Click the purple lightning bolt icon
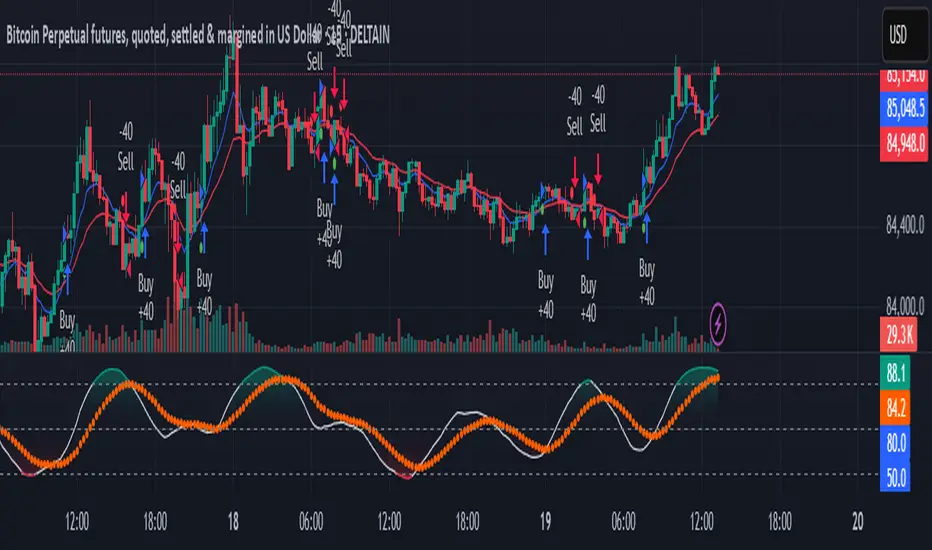932x550 pixels. point(718,324)
